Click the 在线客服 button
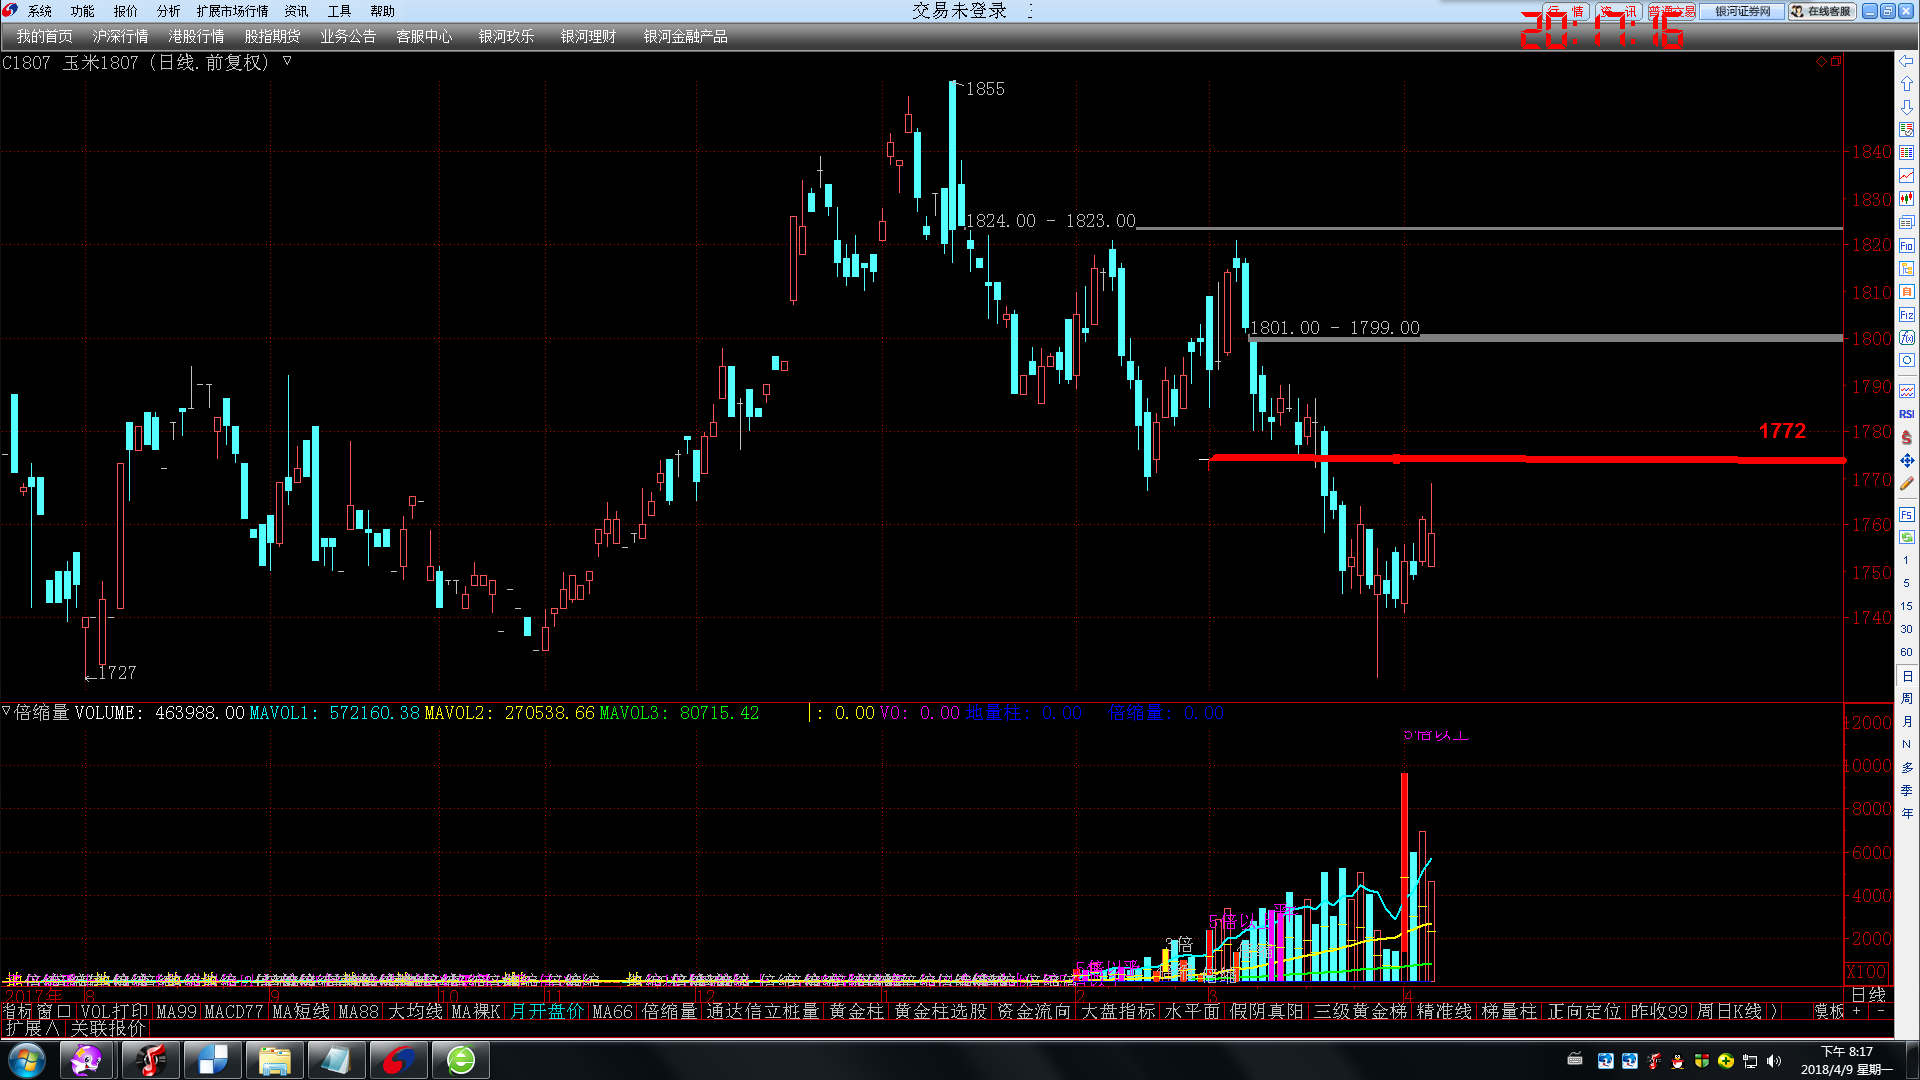Viewport: 1920px width, 1080px height. click(x=1822, y=11)
